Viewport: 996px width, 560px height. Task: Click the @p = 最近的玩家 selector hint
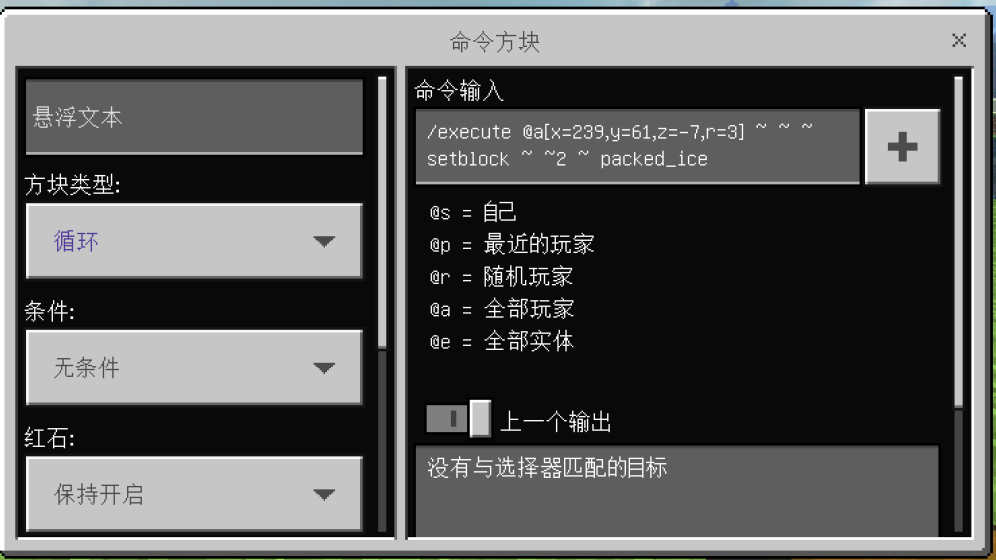coord(512,244)
